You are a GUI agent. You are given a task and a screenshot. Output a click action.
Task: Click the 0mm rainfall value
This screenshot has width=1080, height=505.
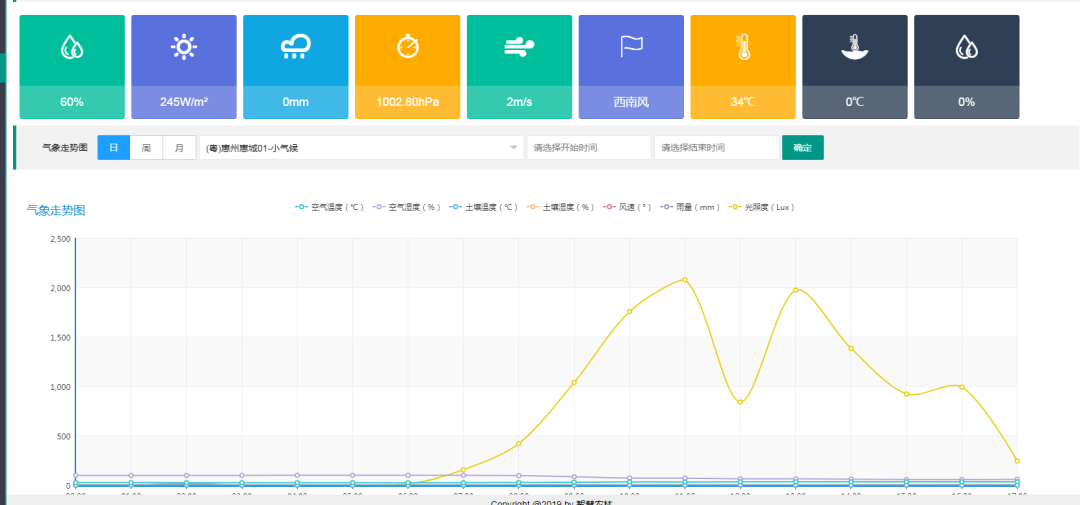pos(295,102)
